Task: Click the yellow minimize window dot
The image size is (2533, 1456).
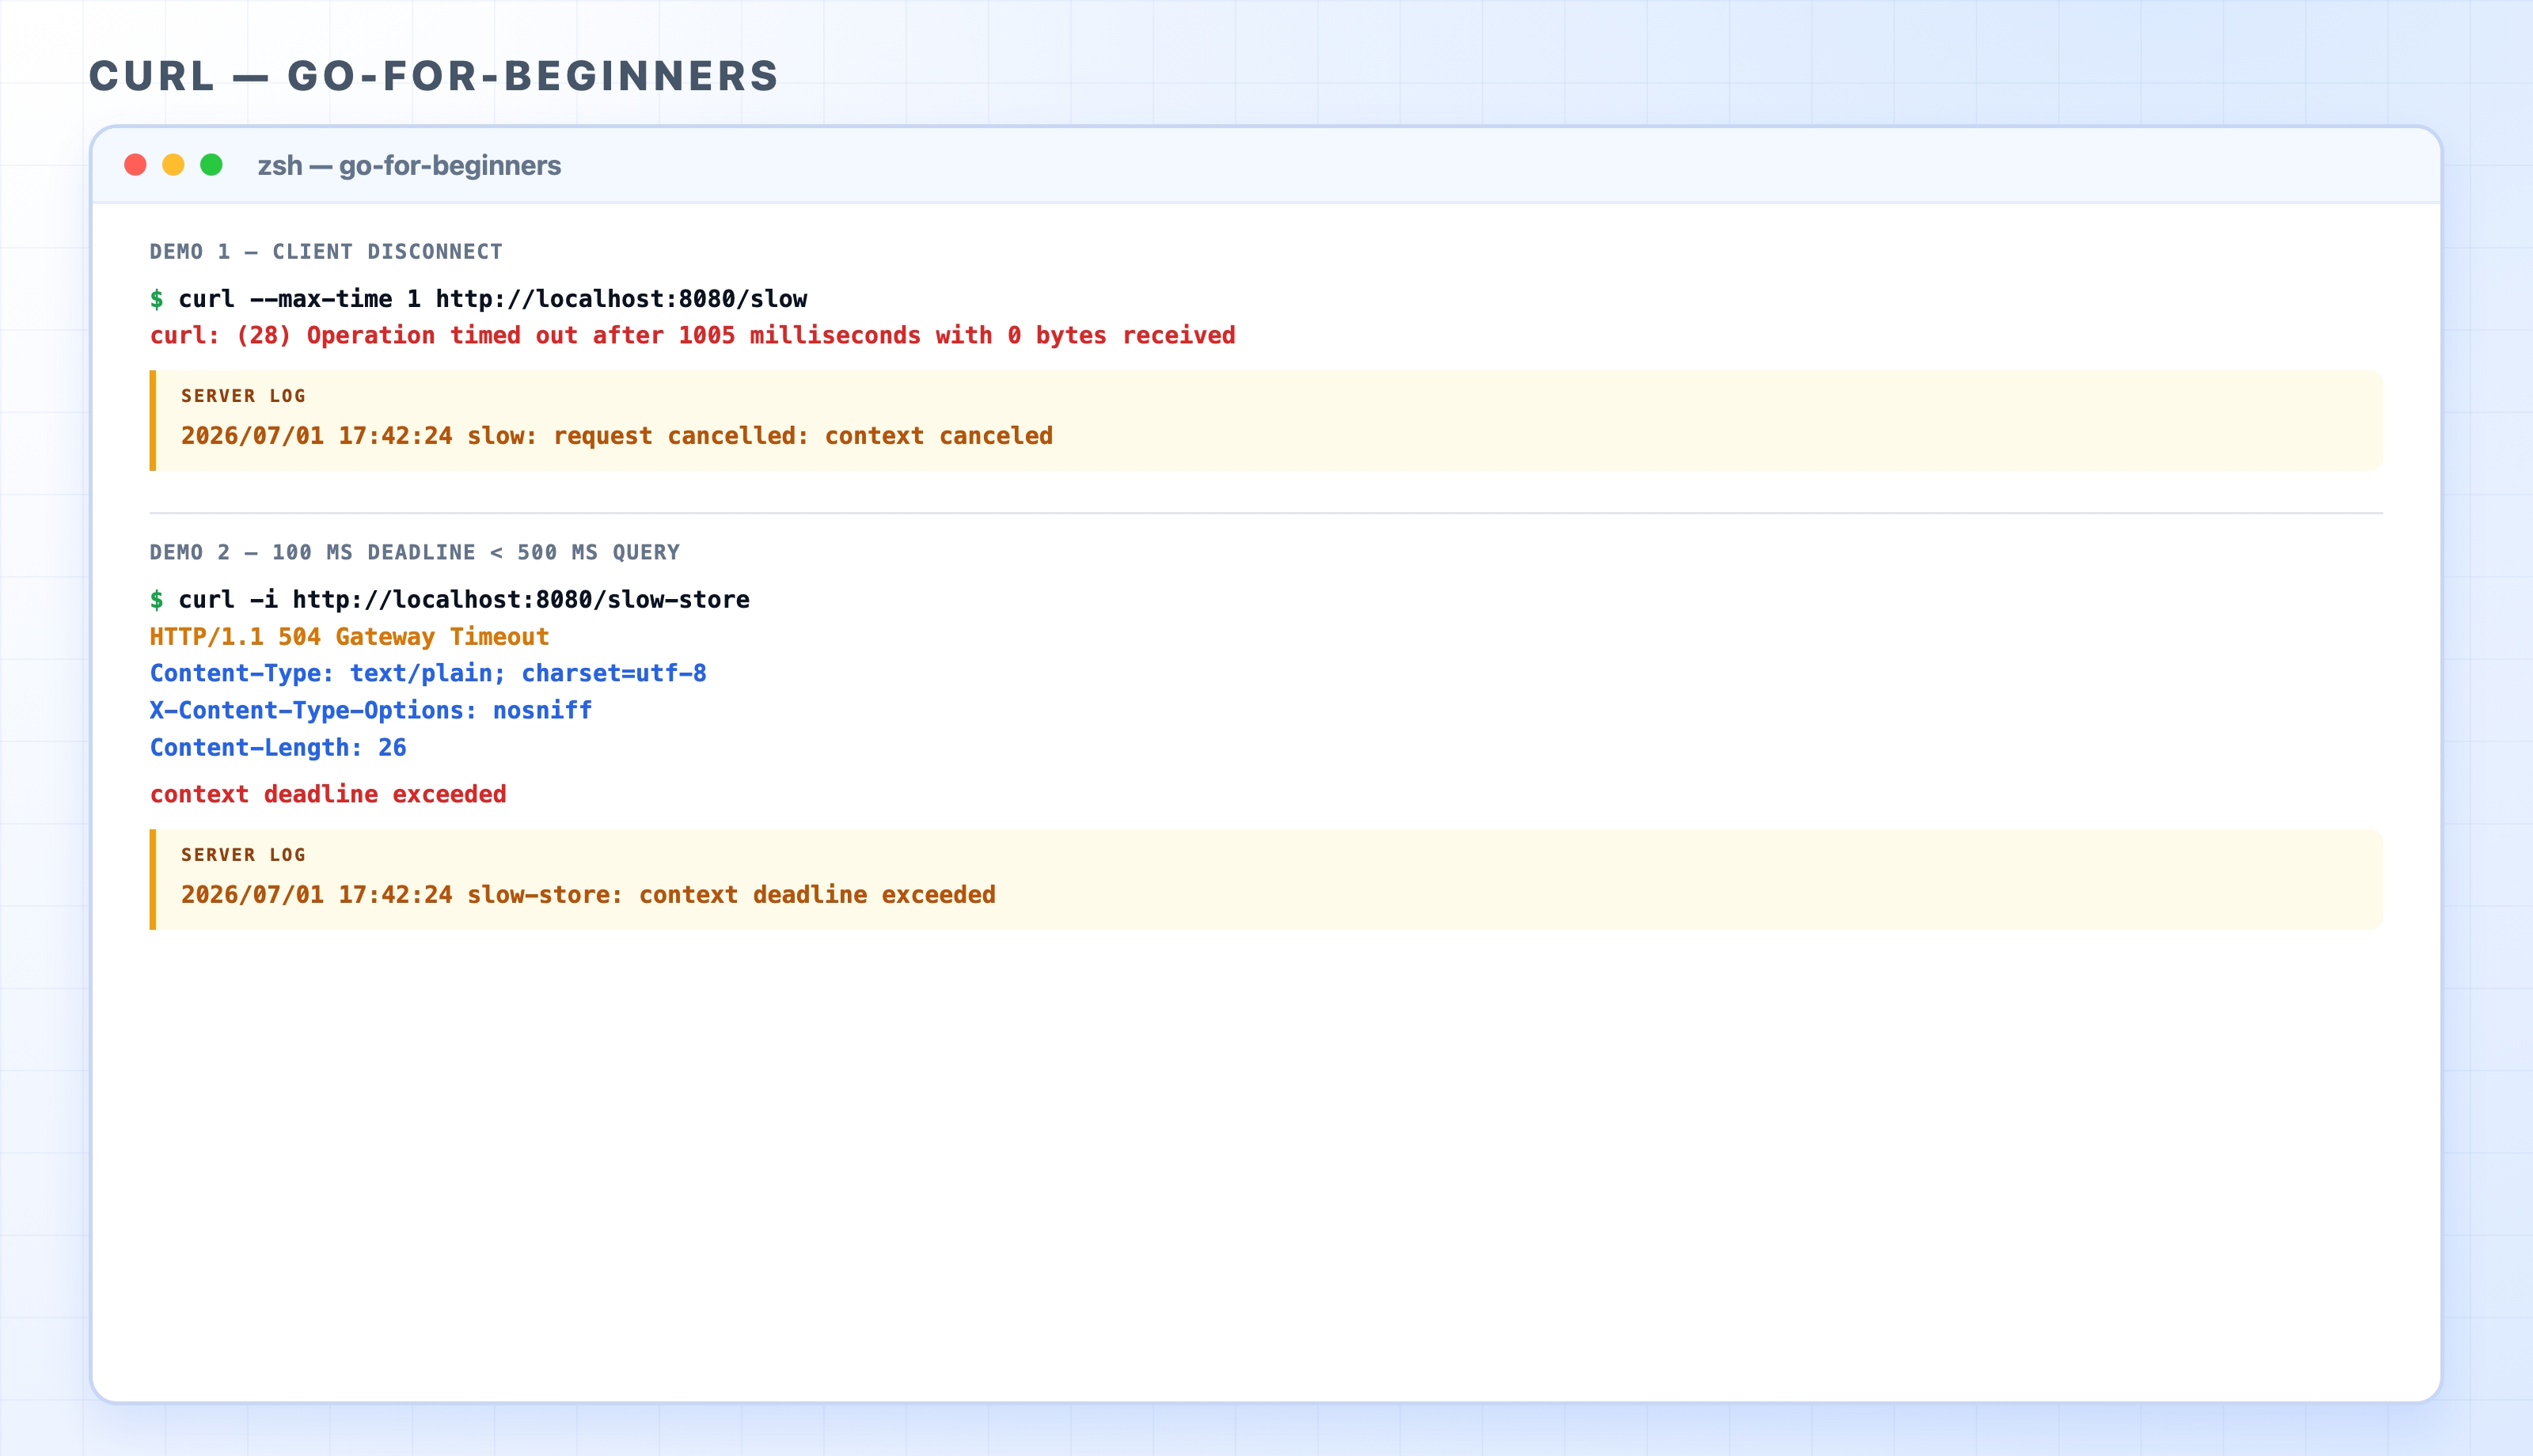Action: coord(173,165)
